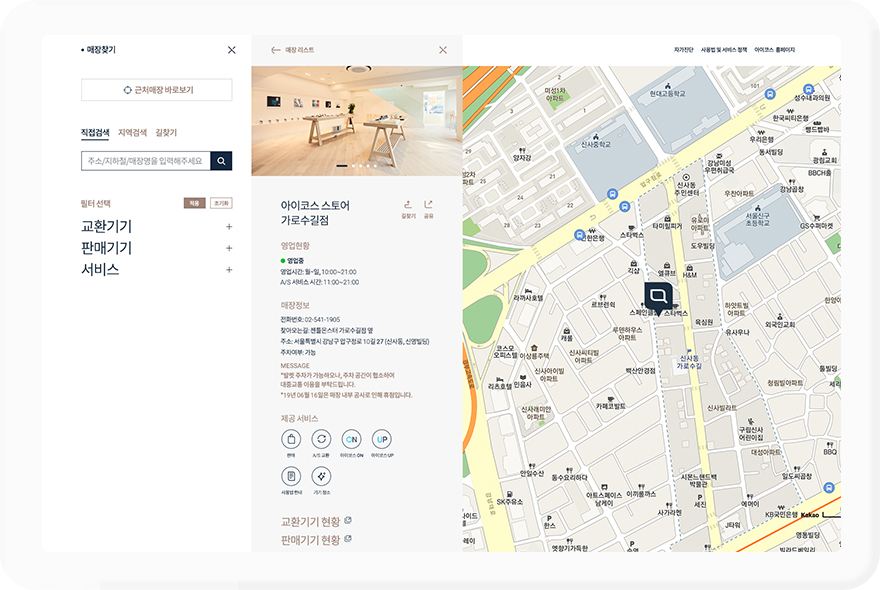
Task: Click the 필터 선택 heading
Action: (x=96, y=203)
